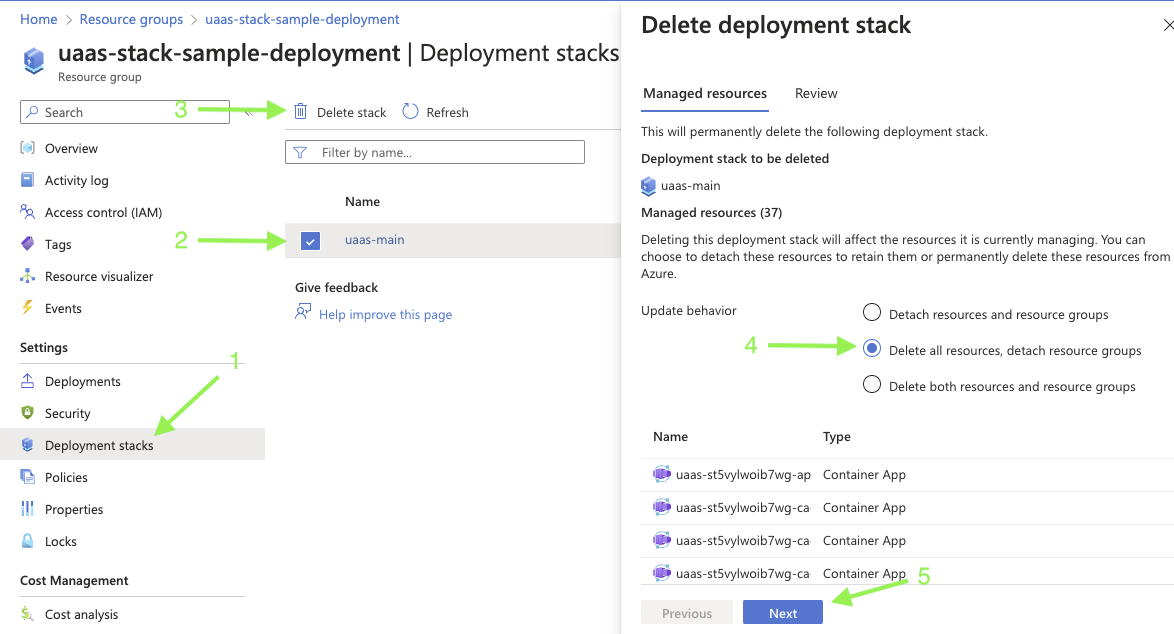Go to Resource groups breadcrumb link
Screen dimensions: 1174x634
point(131,19)
